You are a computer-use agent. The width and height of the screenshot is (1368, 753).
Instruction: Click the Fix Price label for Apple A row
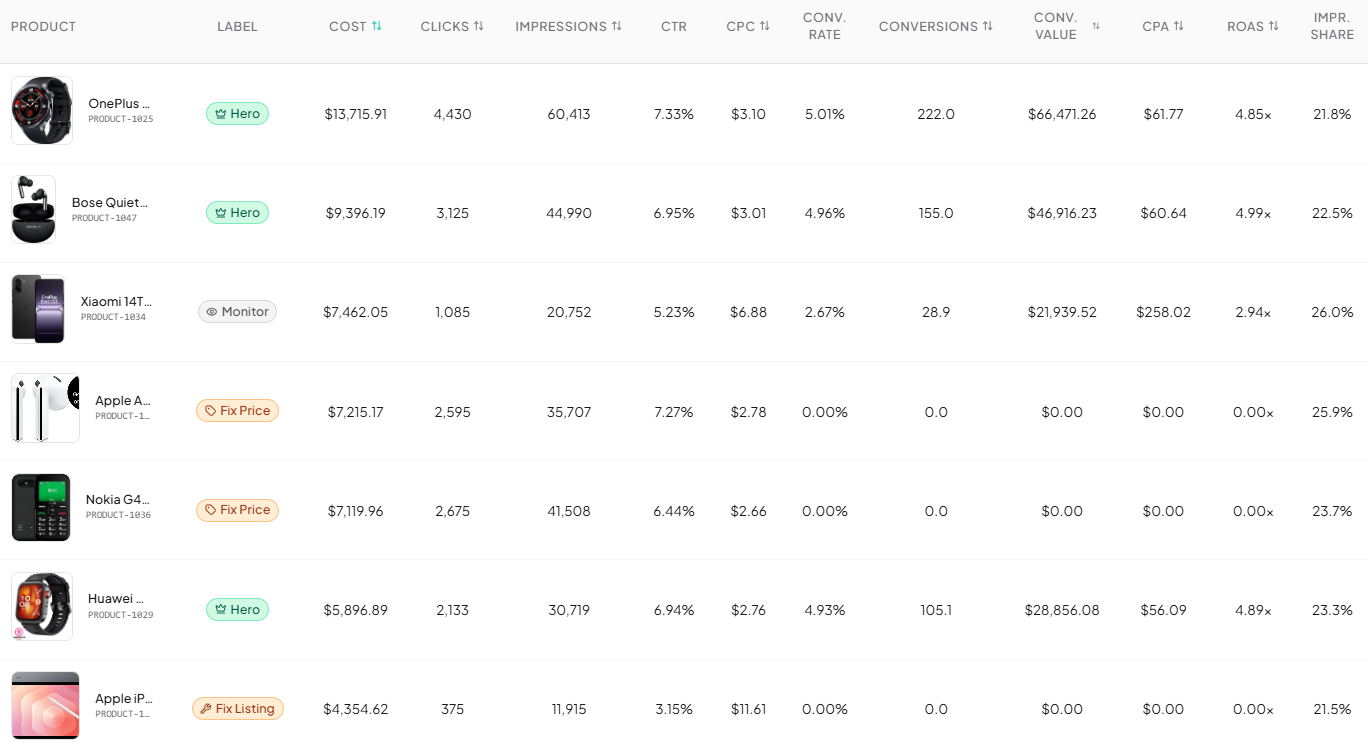[237, 410]
